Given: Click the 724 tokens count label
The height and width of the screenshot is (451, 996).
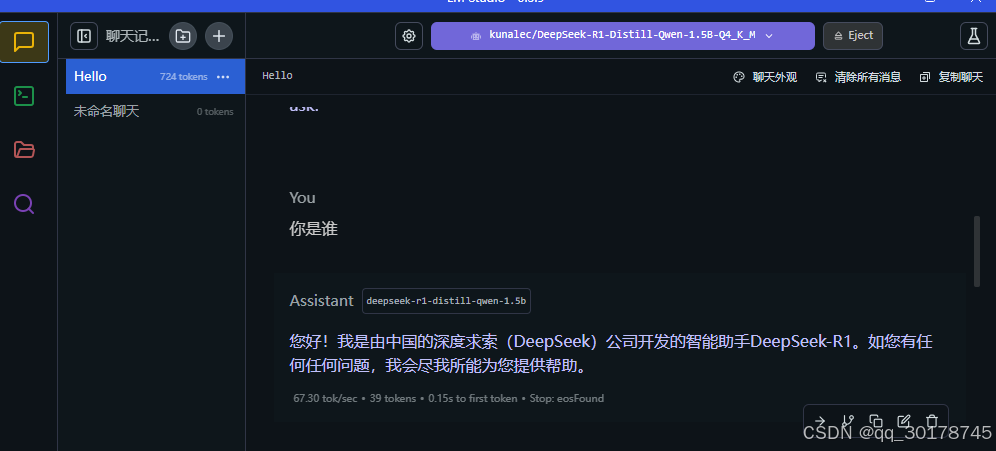Looking at the screenshot, I should click(x=184, y=77).
